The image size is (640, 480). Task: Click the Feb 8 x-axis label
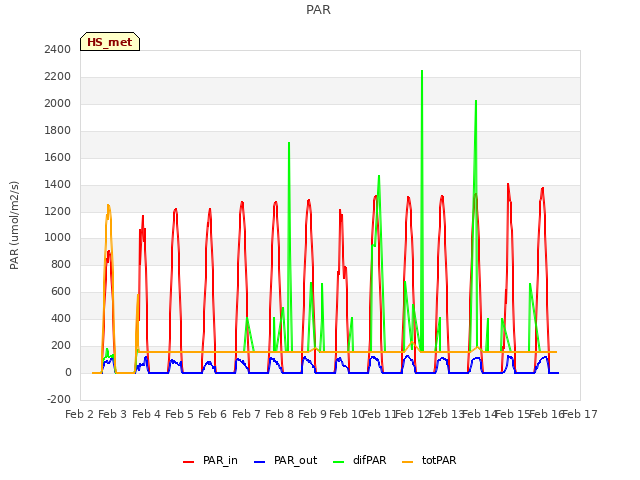(x=280, y=414)
